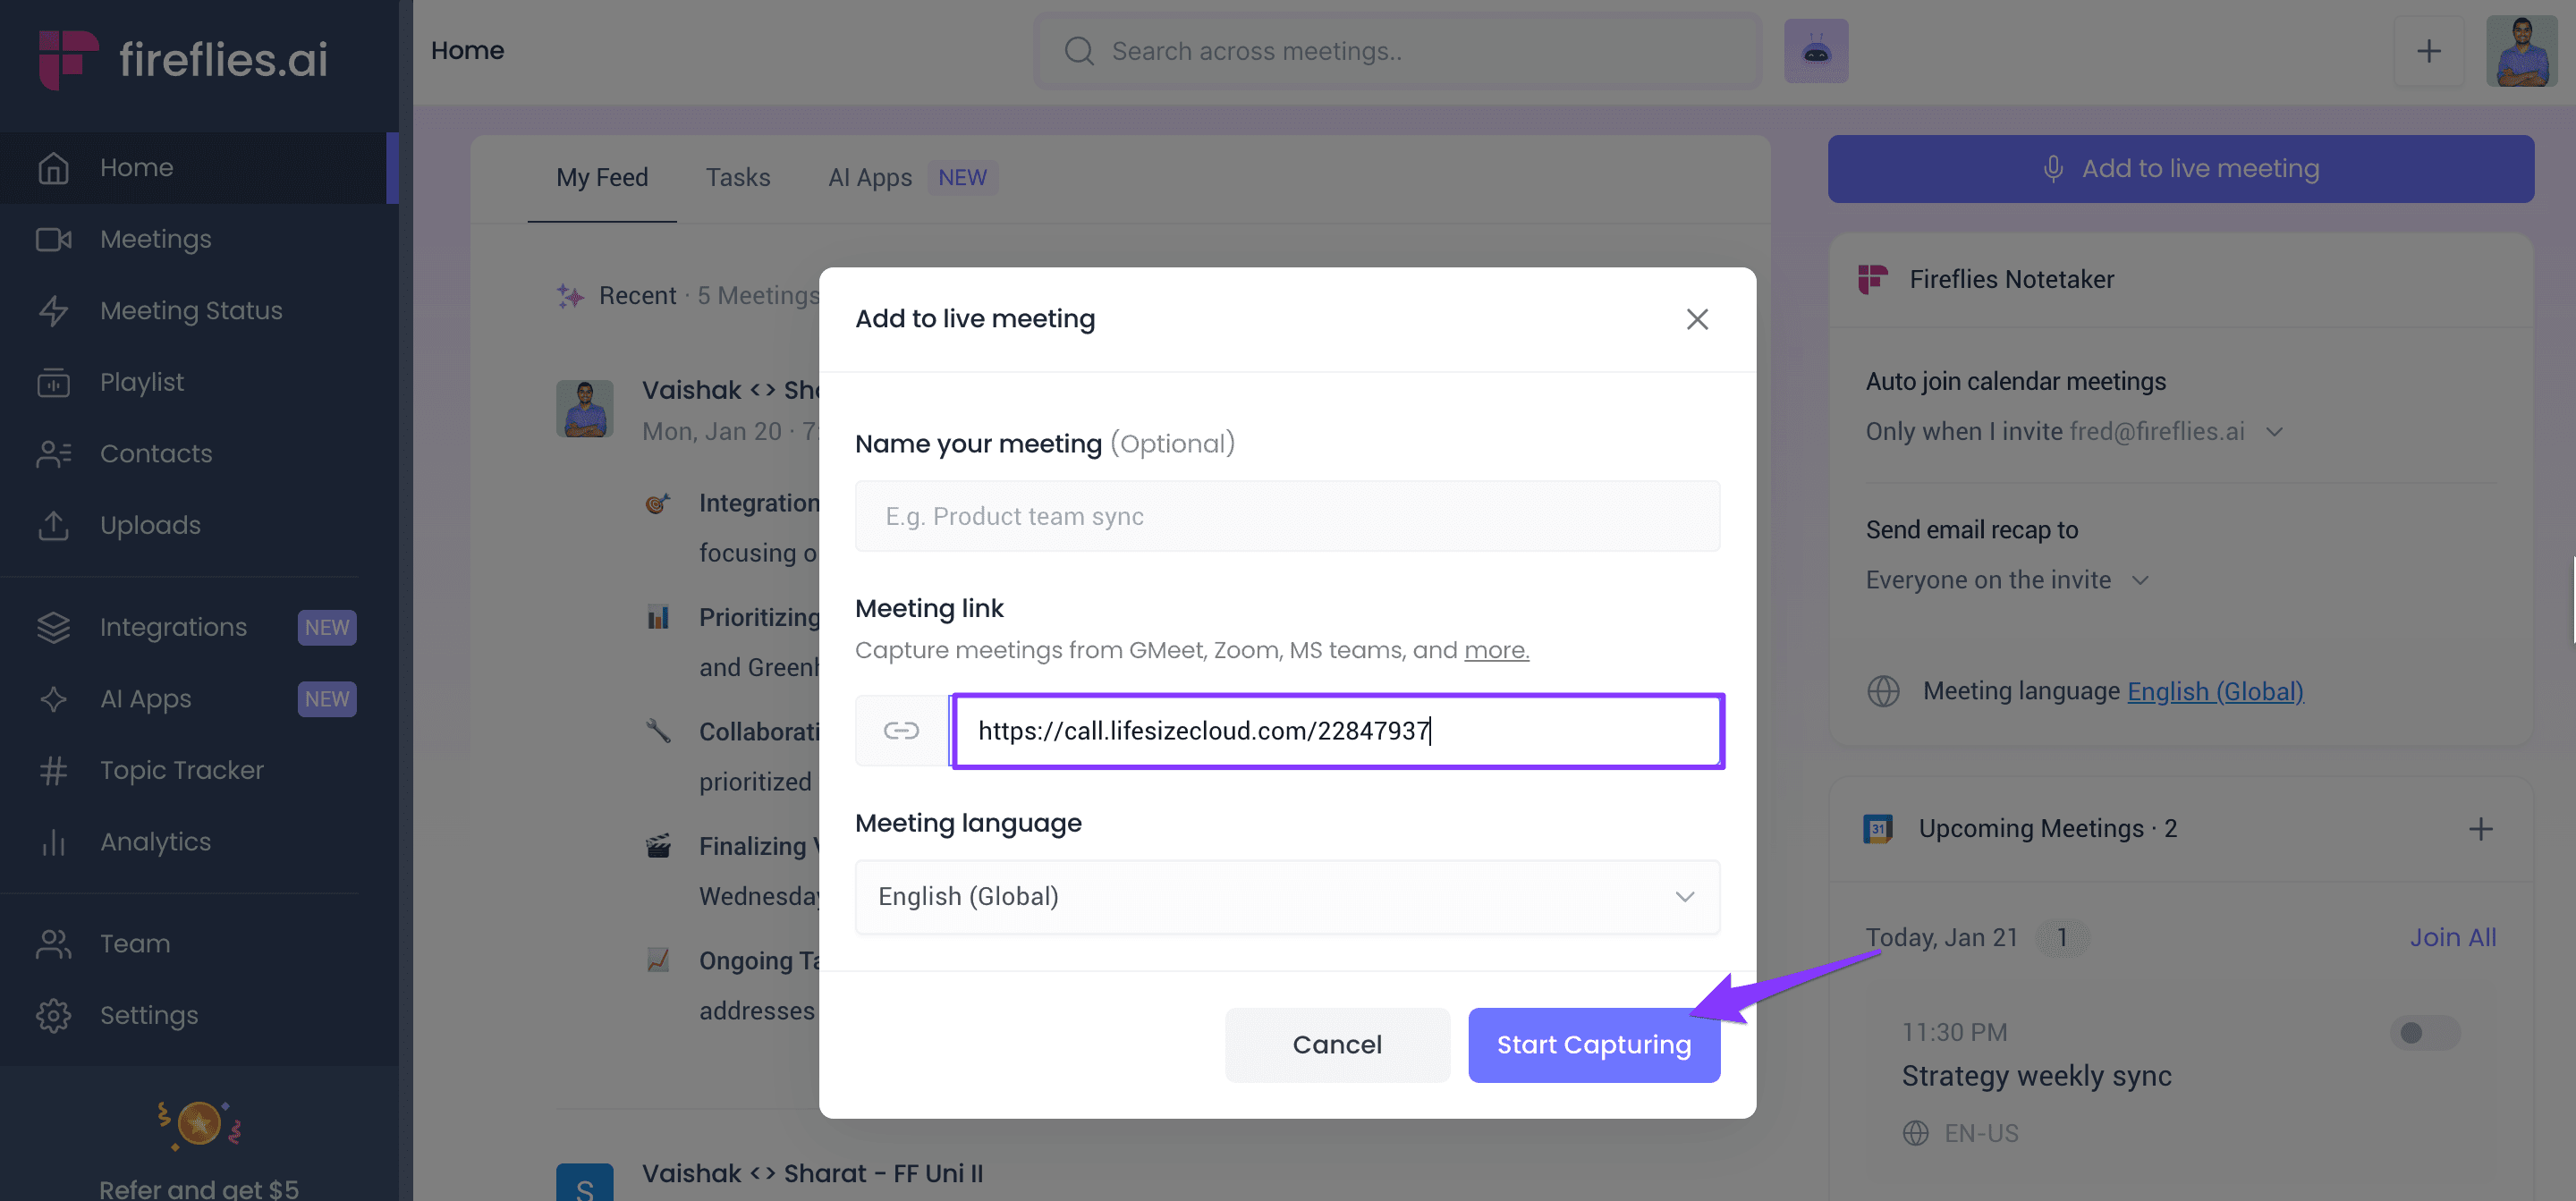This screenshot has width=2576, height=1201.
Task: Click the Join All link
Action: tap(2452, 937)
